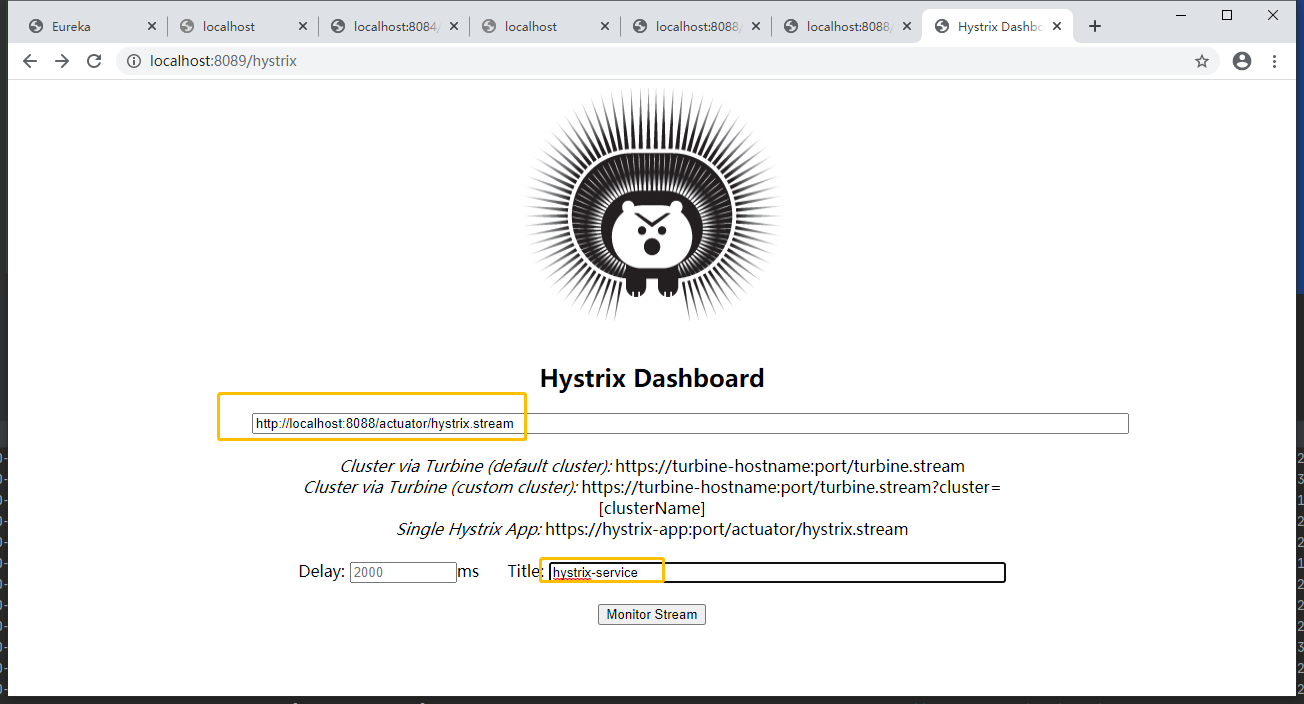Close the Hystrix Dashboard tab

tap(1058, 27)
